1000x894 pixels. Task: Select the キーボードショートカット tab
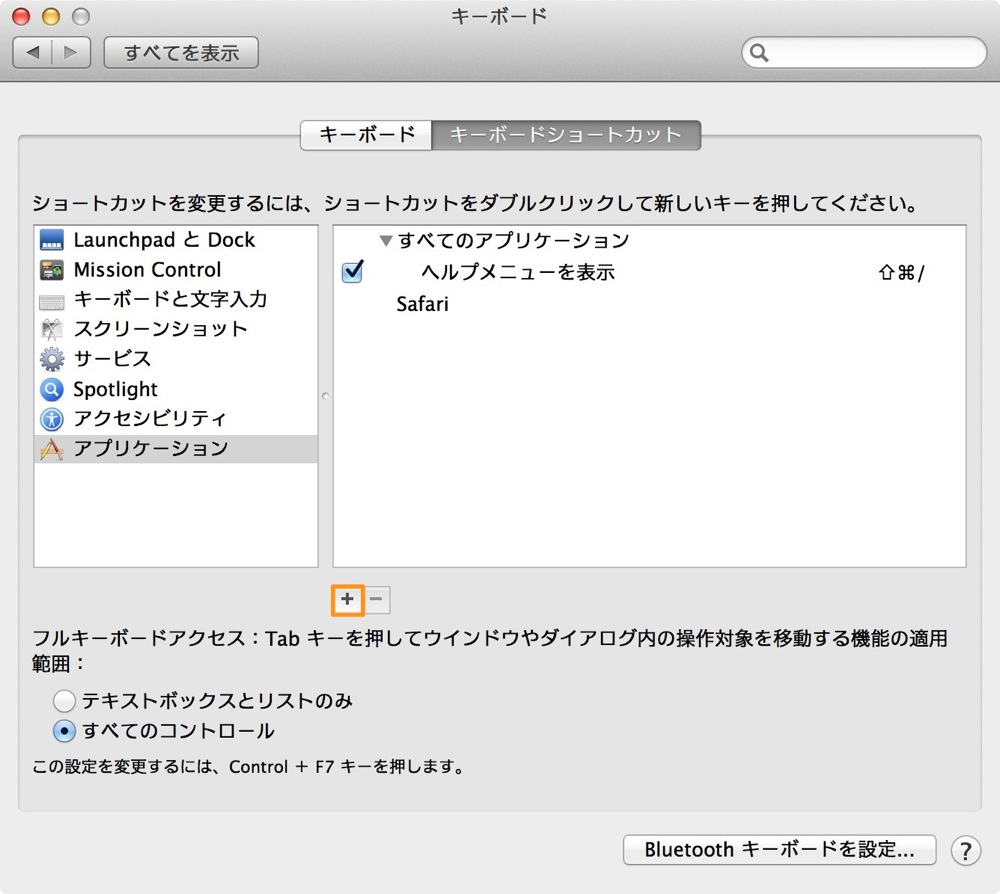566,135
